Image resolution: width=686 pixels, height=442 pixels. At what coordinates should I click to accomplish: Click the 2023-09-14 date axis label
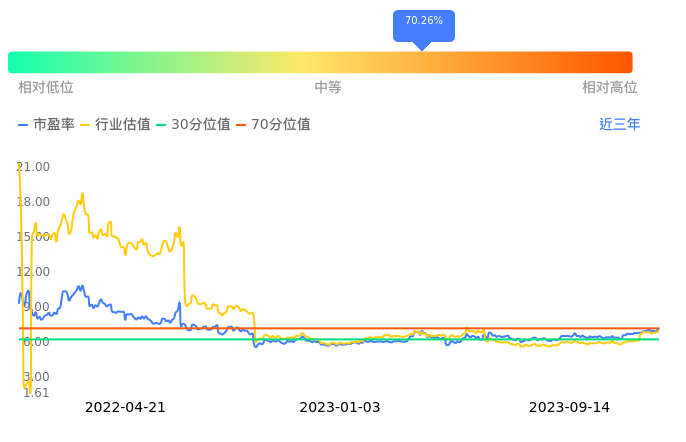(x=569, y=408)
